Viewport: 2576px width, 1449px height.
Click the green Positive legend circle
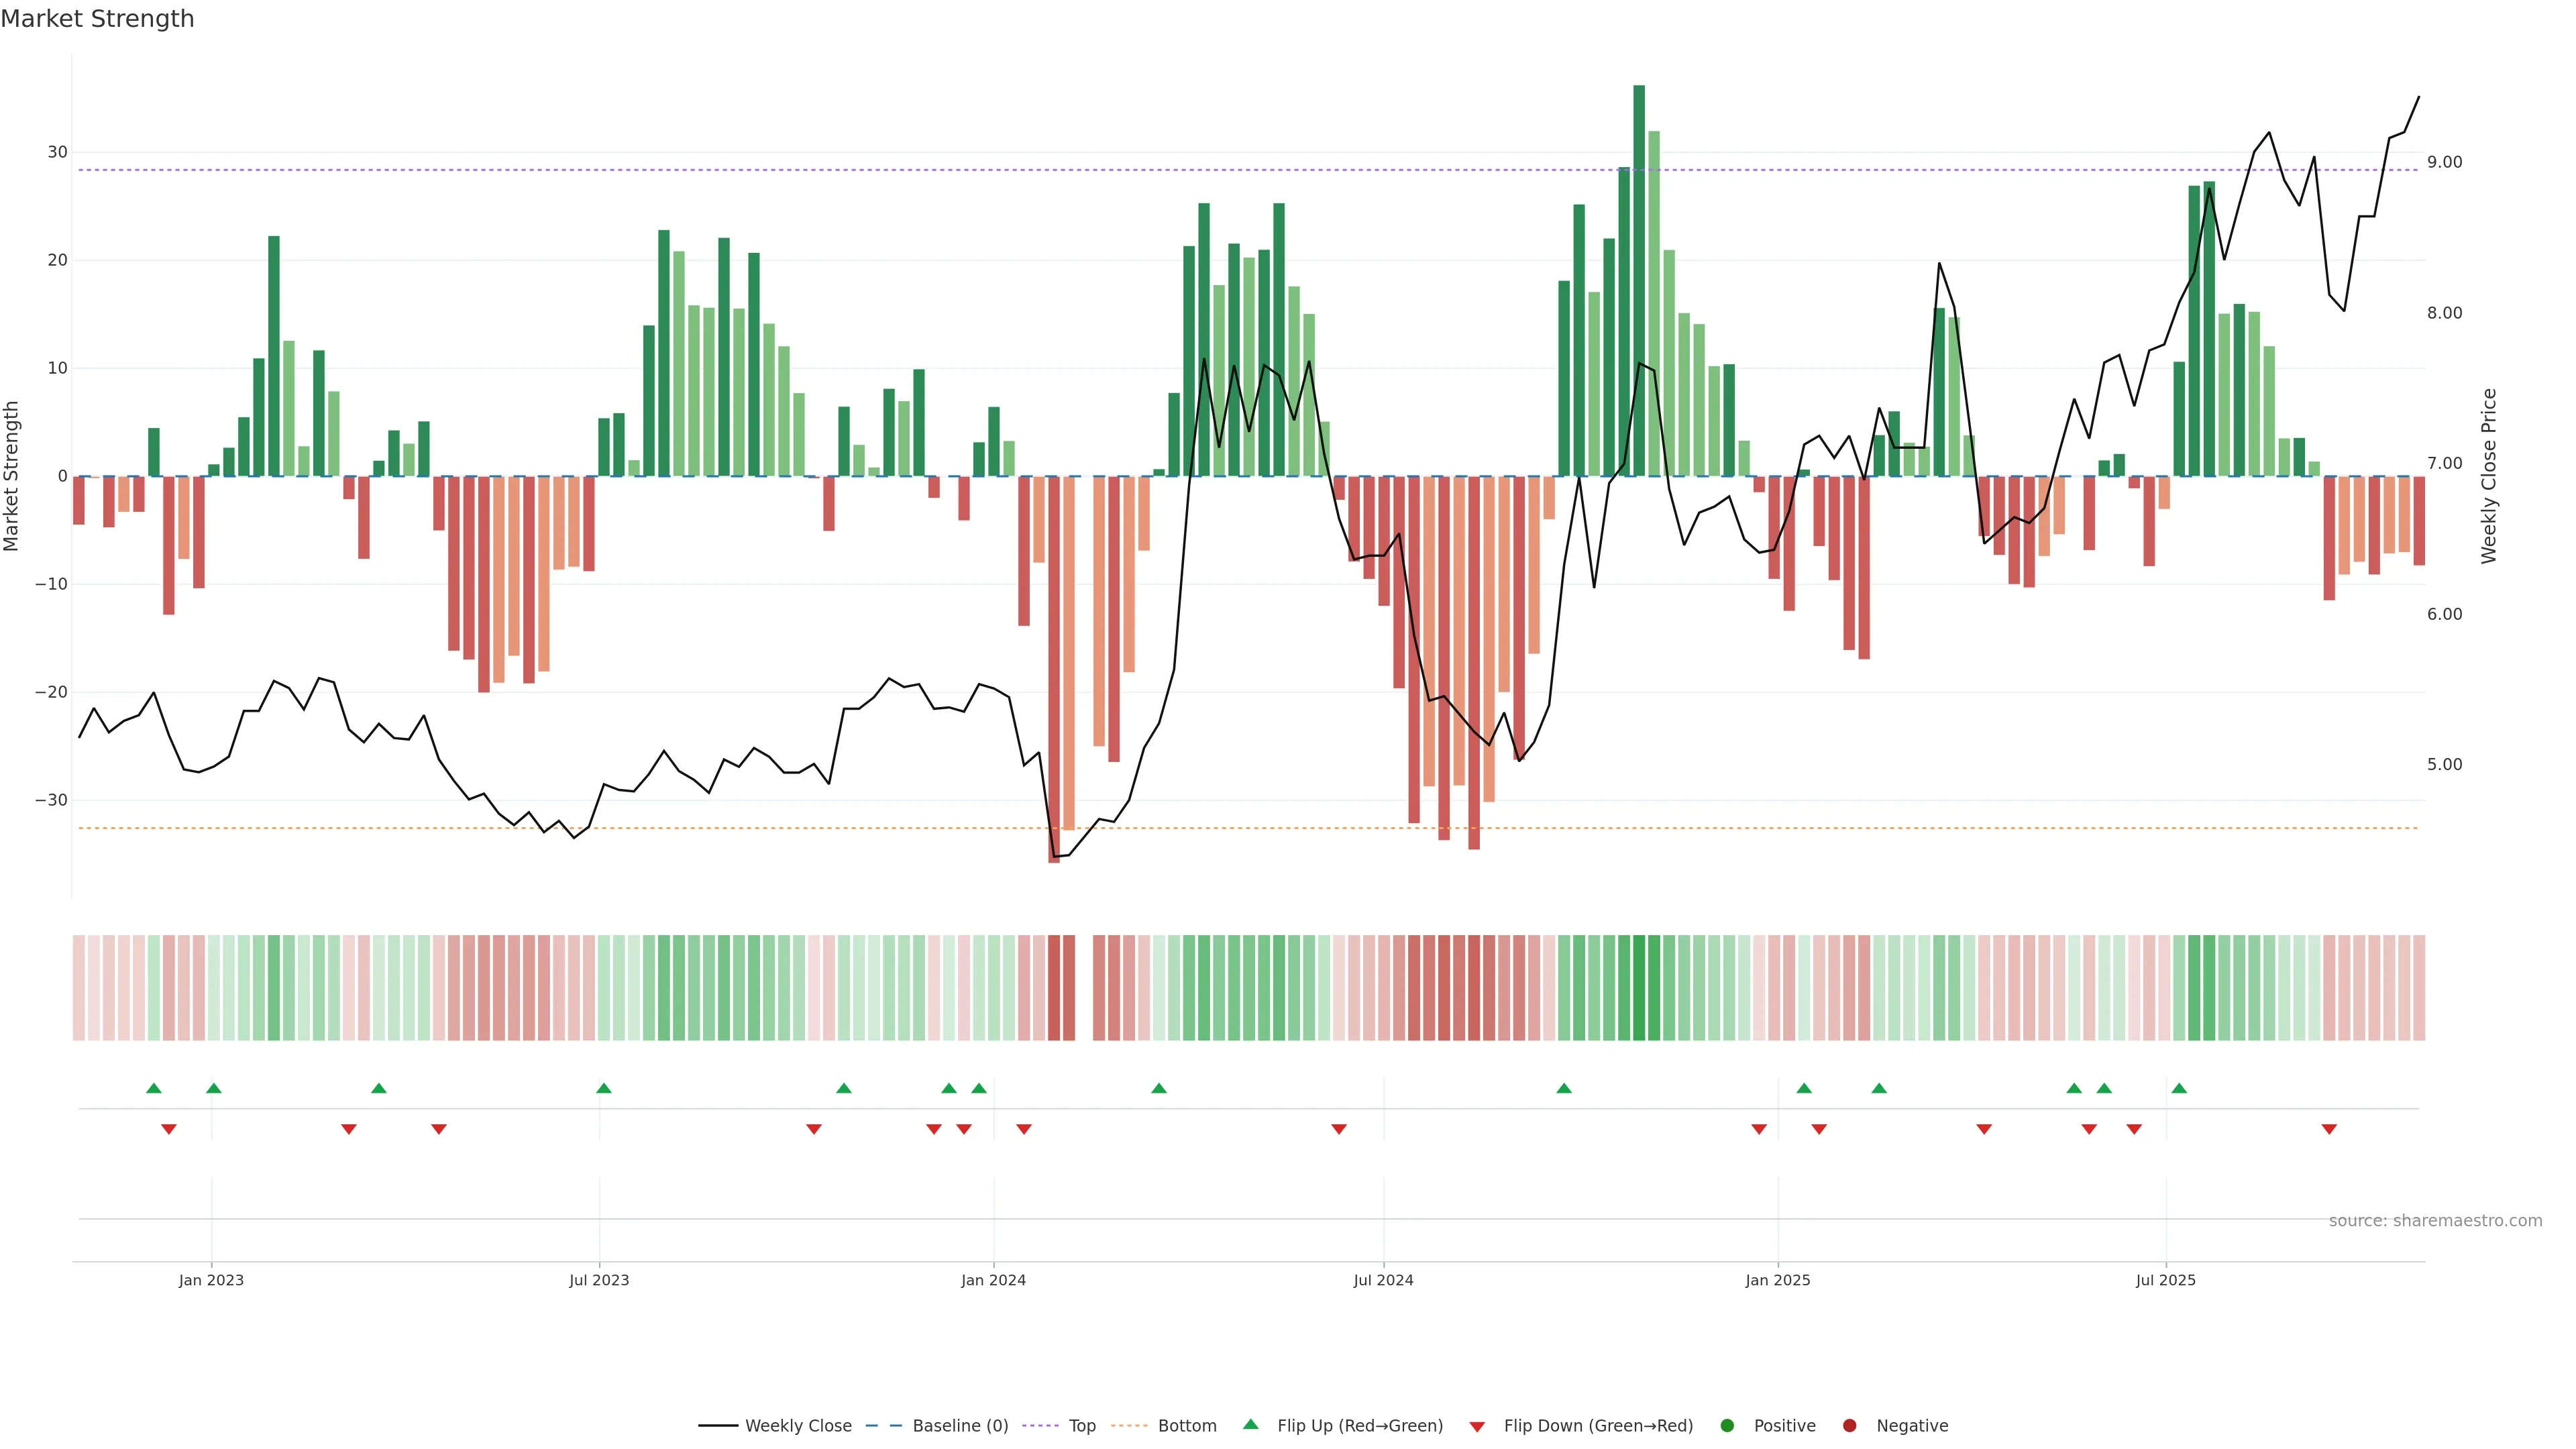point(1727,1426)
